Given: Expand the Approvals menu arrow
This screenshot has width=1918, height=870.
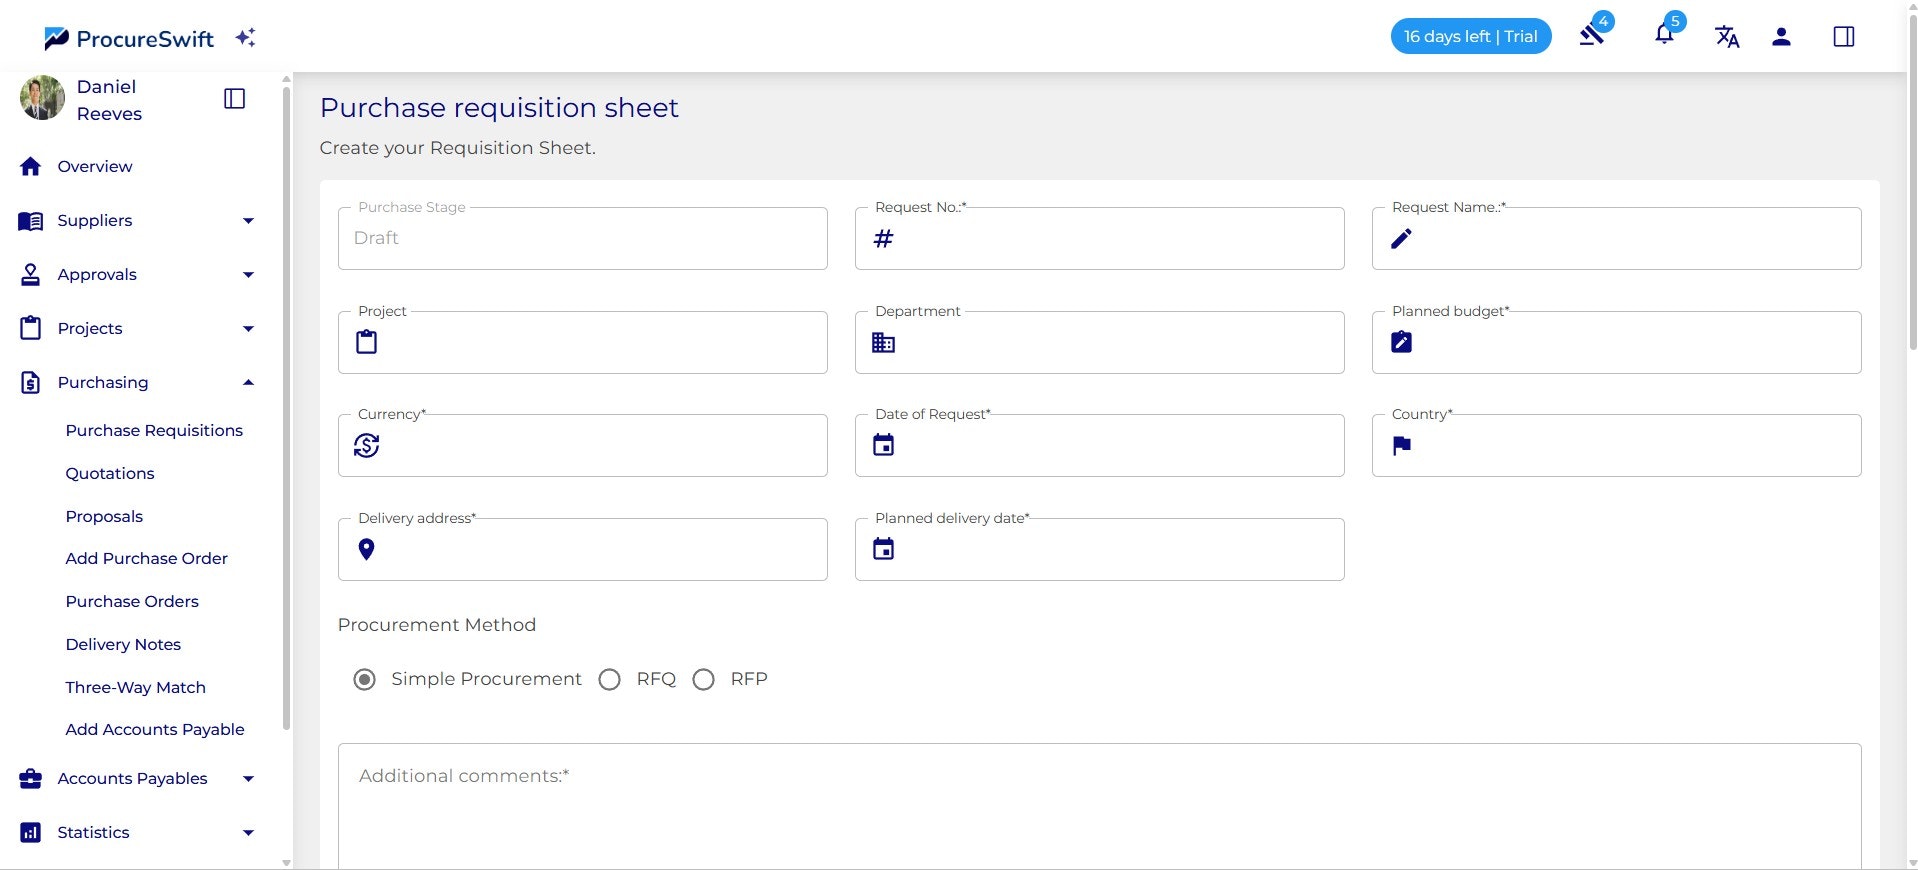Looking at the screenshot, I should pyautogui.click(x=249, y=275).
